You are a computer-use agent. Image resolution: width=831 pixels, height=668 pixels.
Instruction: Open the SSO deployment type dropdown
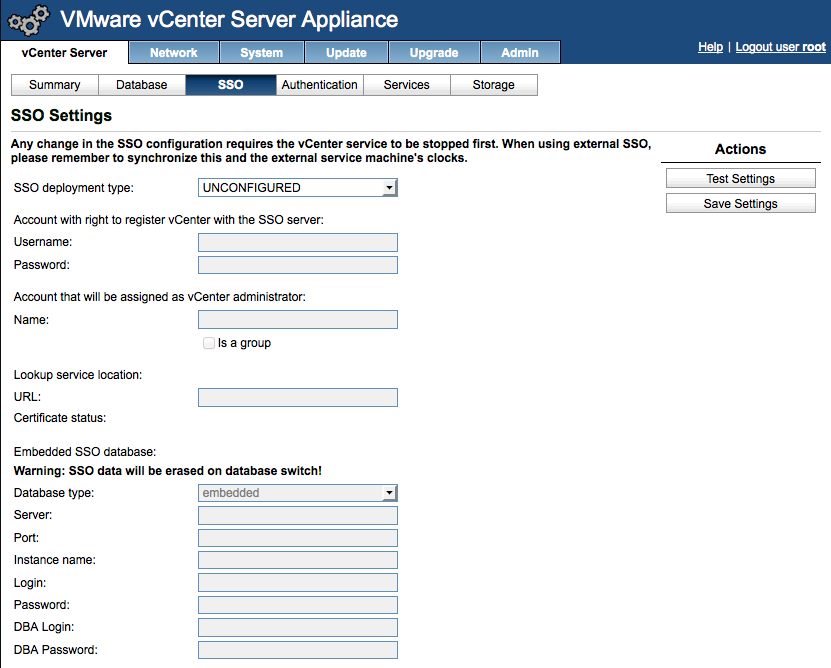pos(297,188)
